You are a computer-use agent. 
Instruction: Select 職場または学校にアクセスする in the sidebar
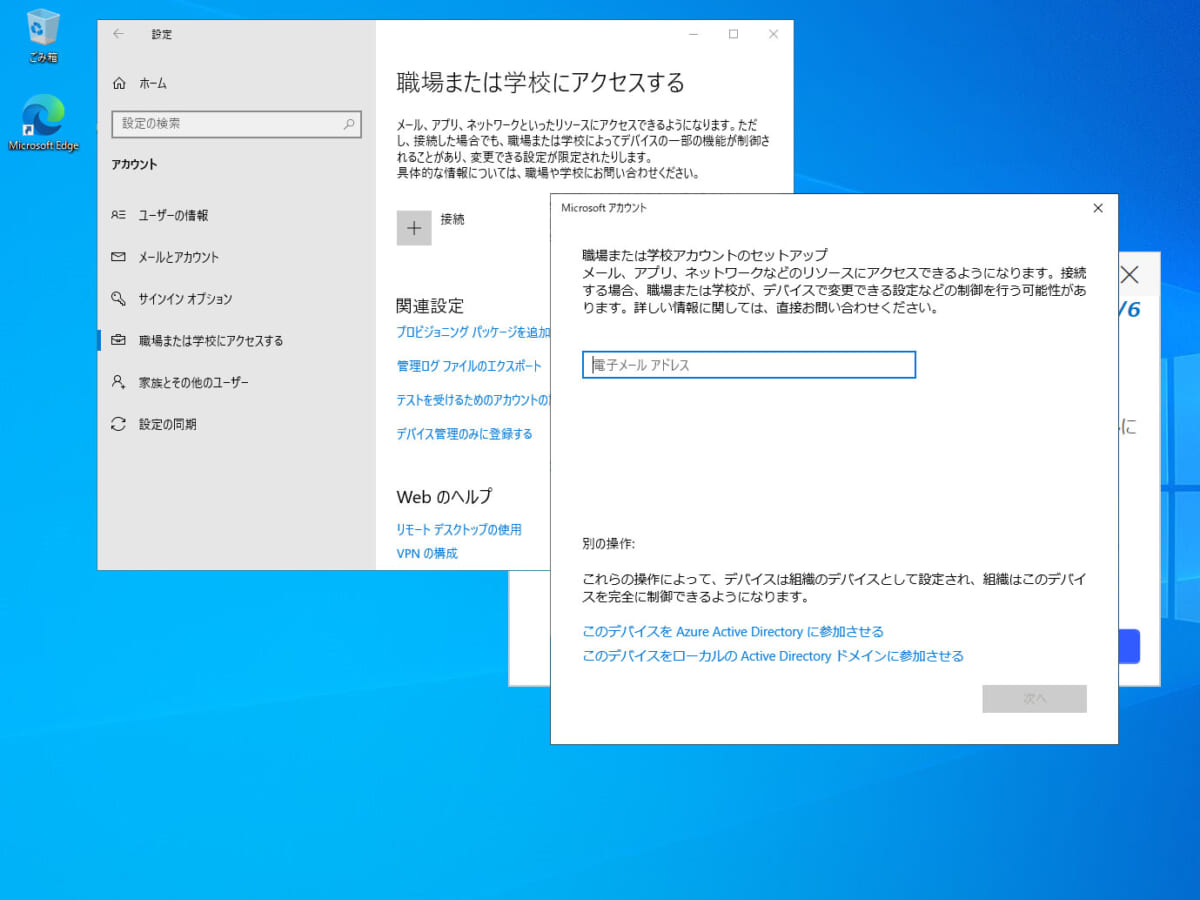click(x=210, y=341)
